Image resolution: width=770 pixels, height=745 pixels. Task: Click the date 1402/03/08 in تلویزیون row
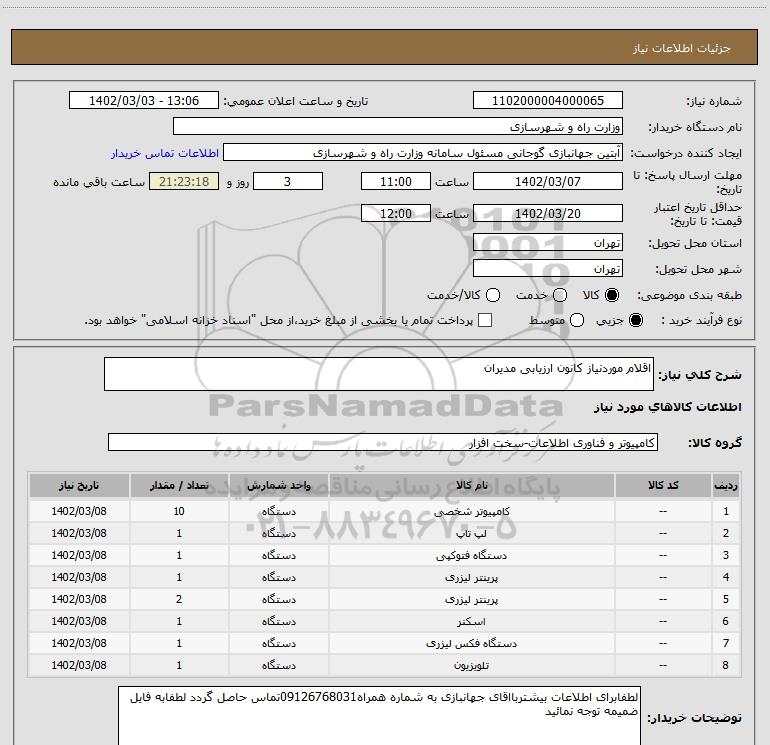coord(79,665)
